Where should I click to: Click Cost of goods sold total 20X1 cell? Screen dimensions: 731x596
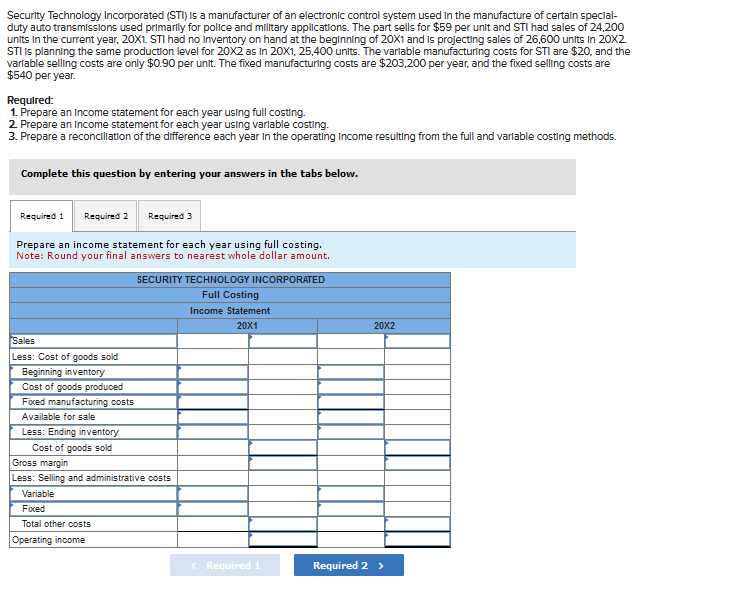pos(283,447)
